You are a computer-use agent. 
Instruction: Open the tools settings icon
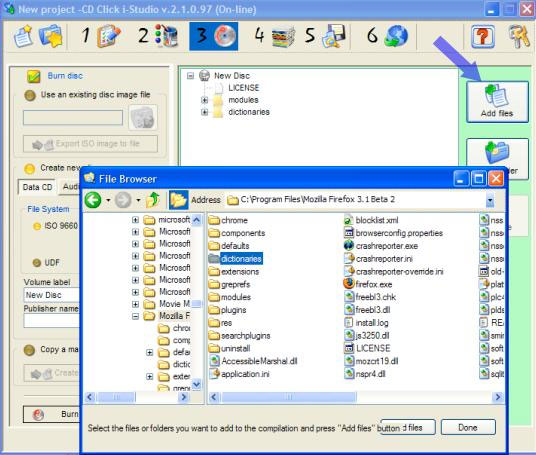tap(519, 36)
